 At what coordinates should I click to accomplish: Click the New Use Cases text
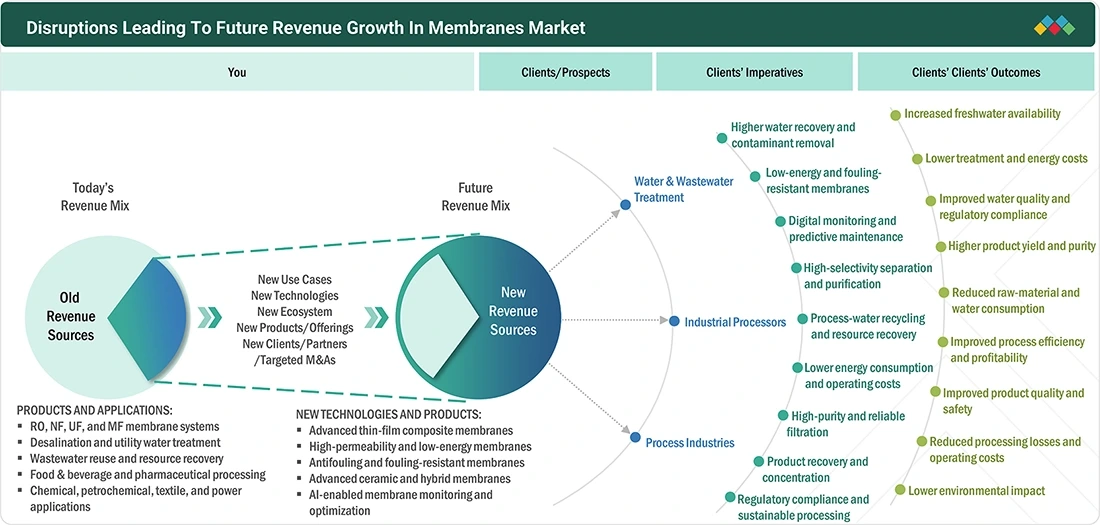point(295,280)
